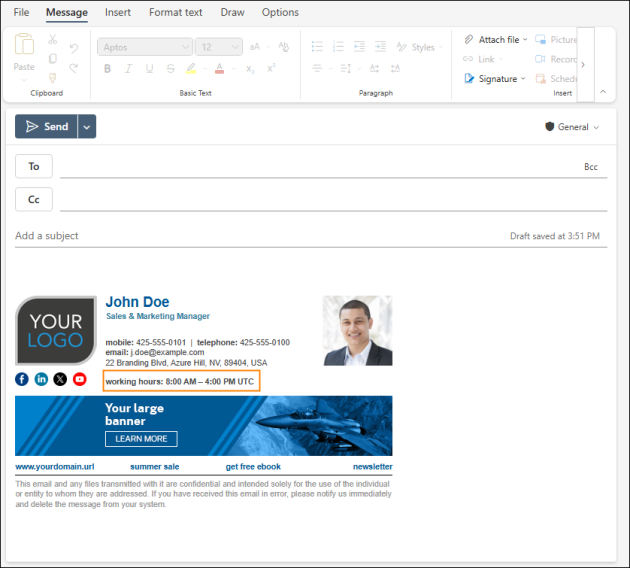630x568 pixels.
Task: Click the Bcc link
Action: [591, 167]
